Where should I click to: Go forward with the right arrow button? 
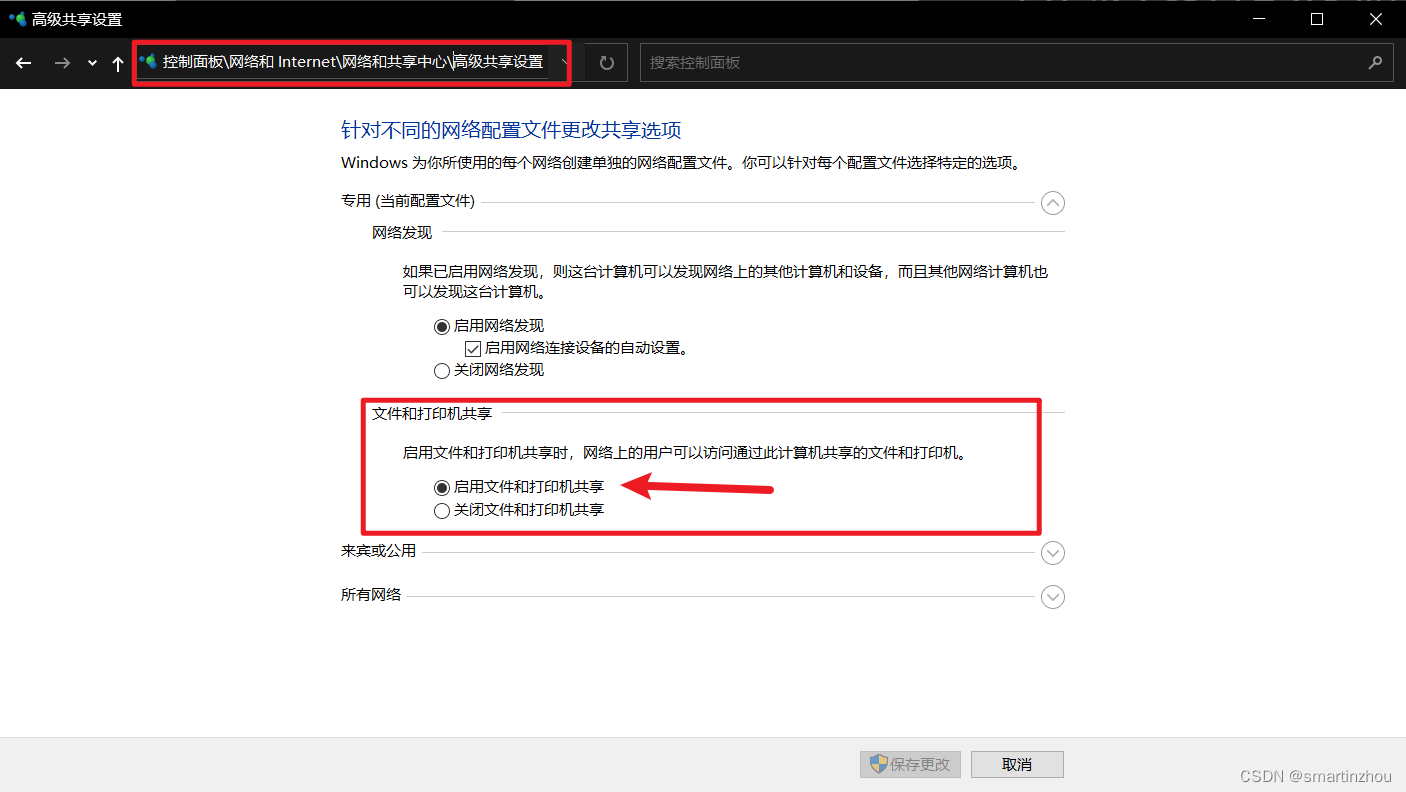tap(62, 63)
